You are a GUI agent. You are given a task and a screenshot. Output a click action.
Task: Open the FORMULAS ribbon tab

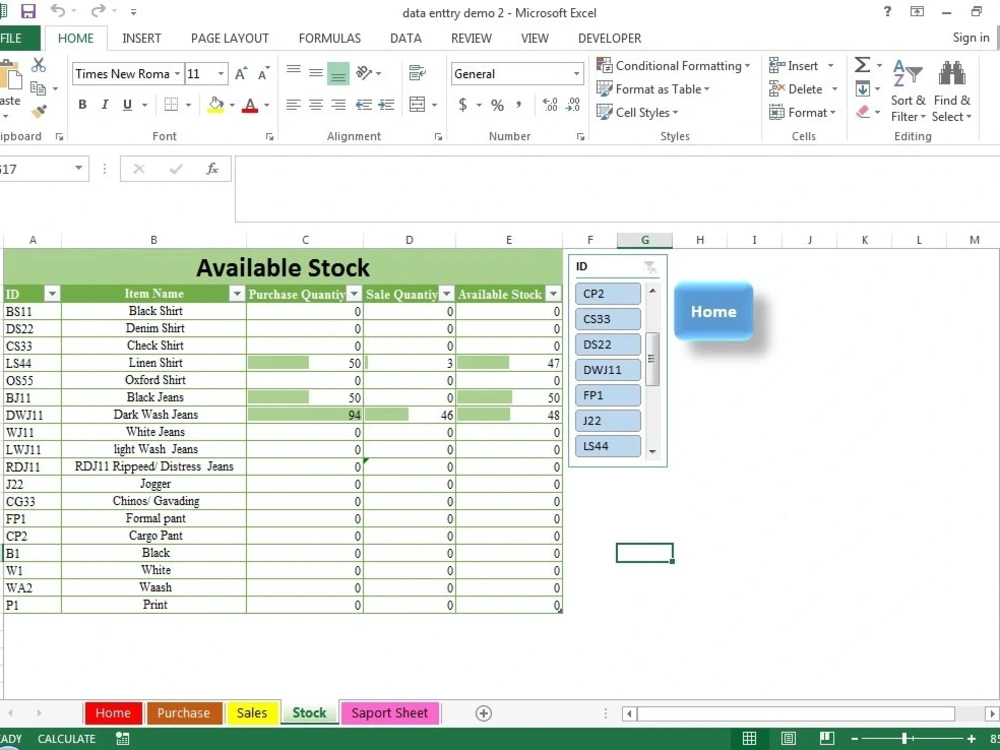click(330, 38)
